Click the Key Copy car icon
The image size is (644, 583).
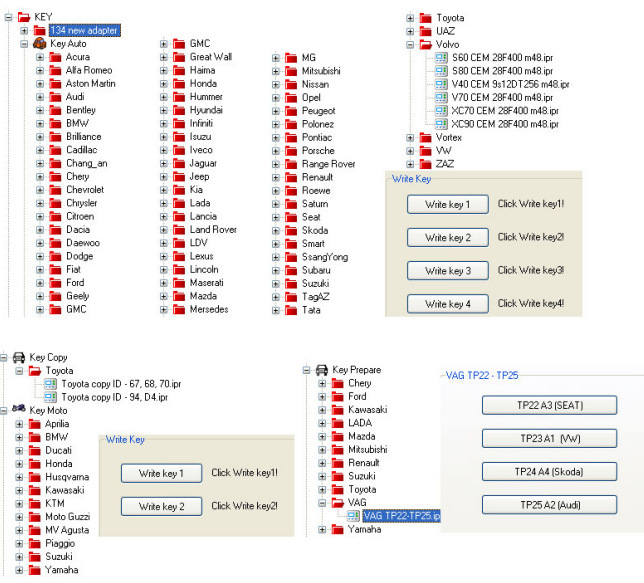coord(19,357)
